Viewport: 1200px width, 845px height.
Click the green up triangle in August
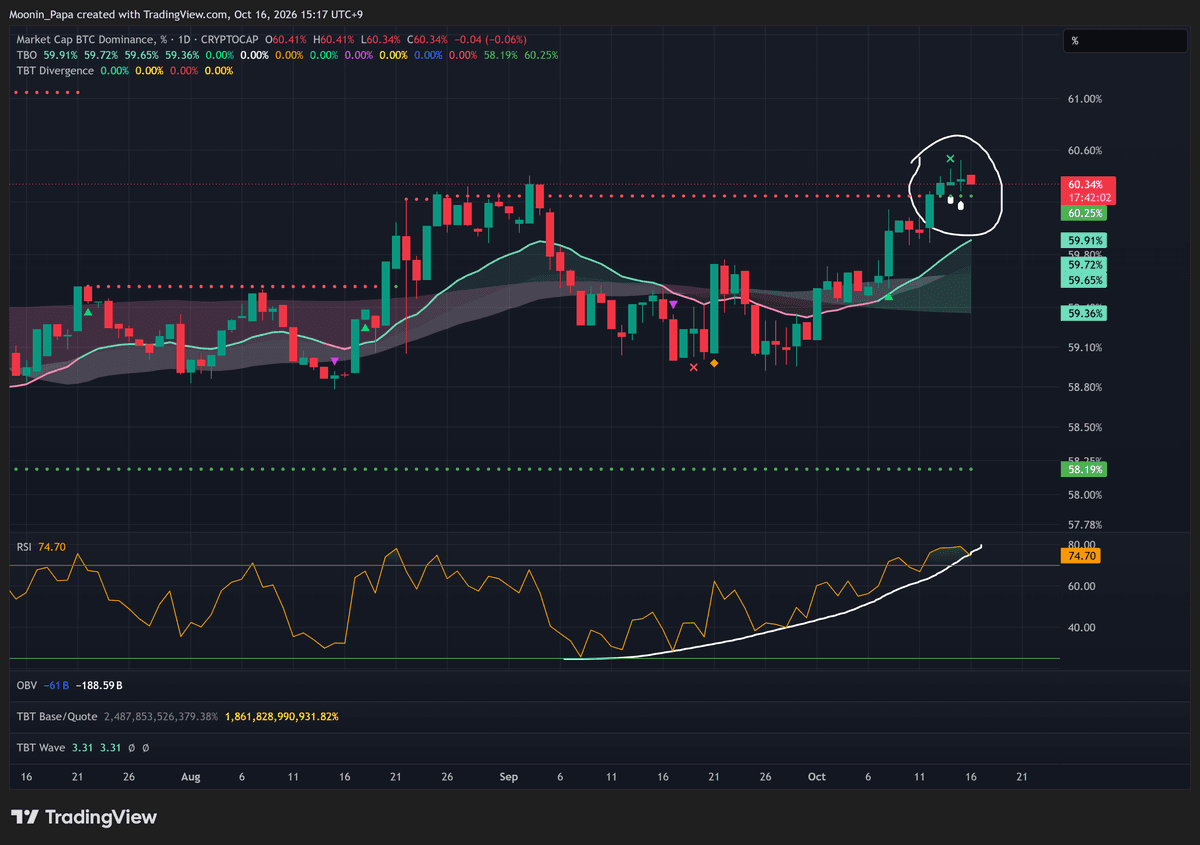coord(365,326)
